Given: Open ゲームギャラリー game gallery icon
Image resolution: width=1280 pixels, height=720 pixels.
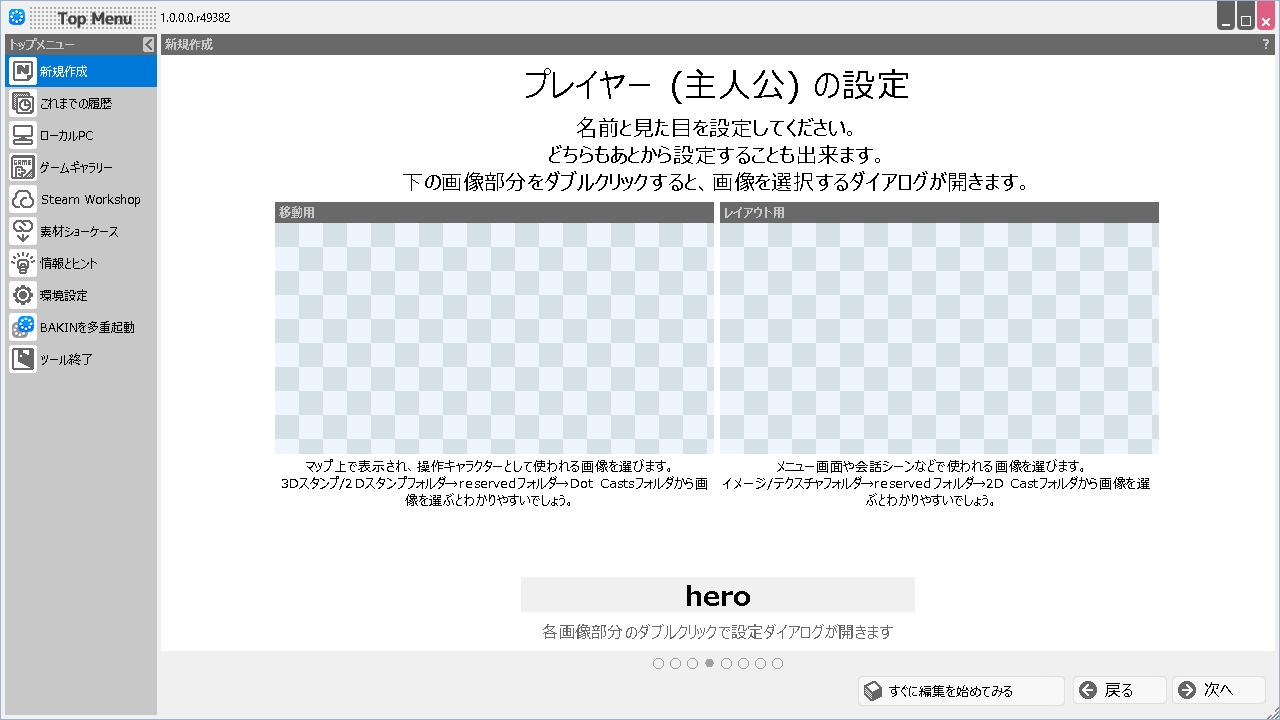Looking at the screenshot, I should click(23, 167).
